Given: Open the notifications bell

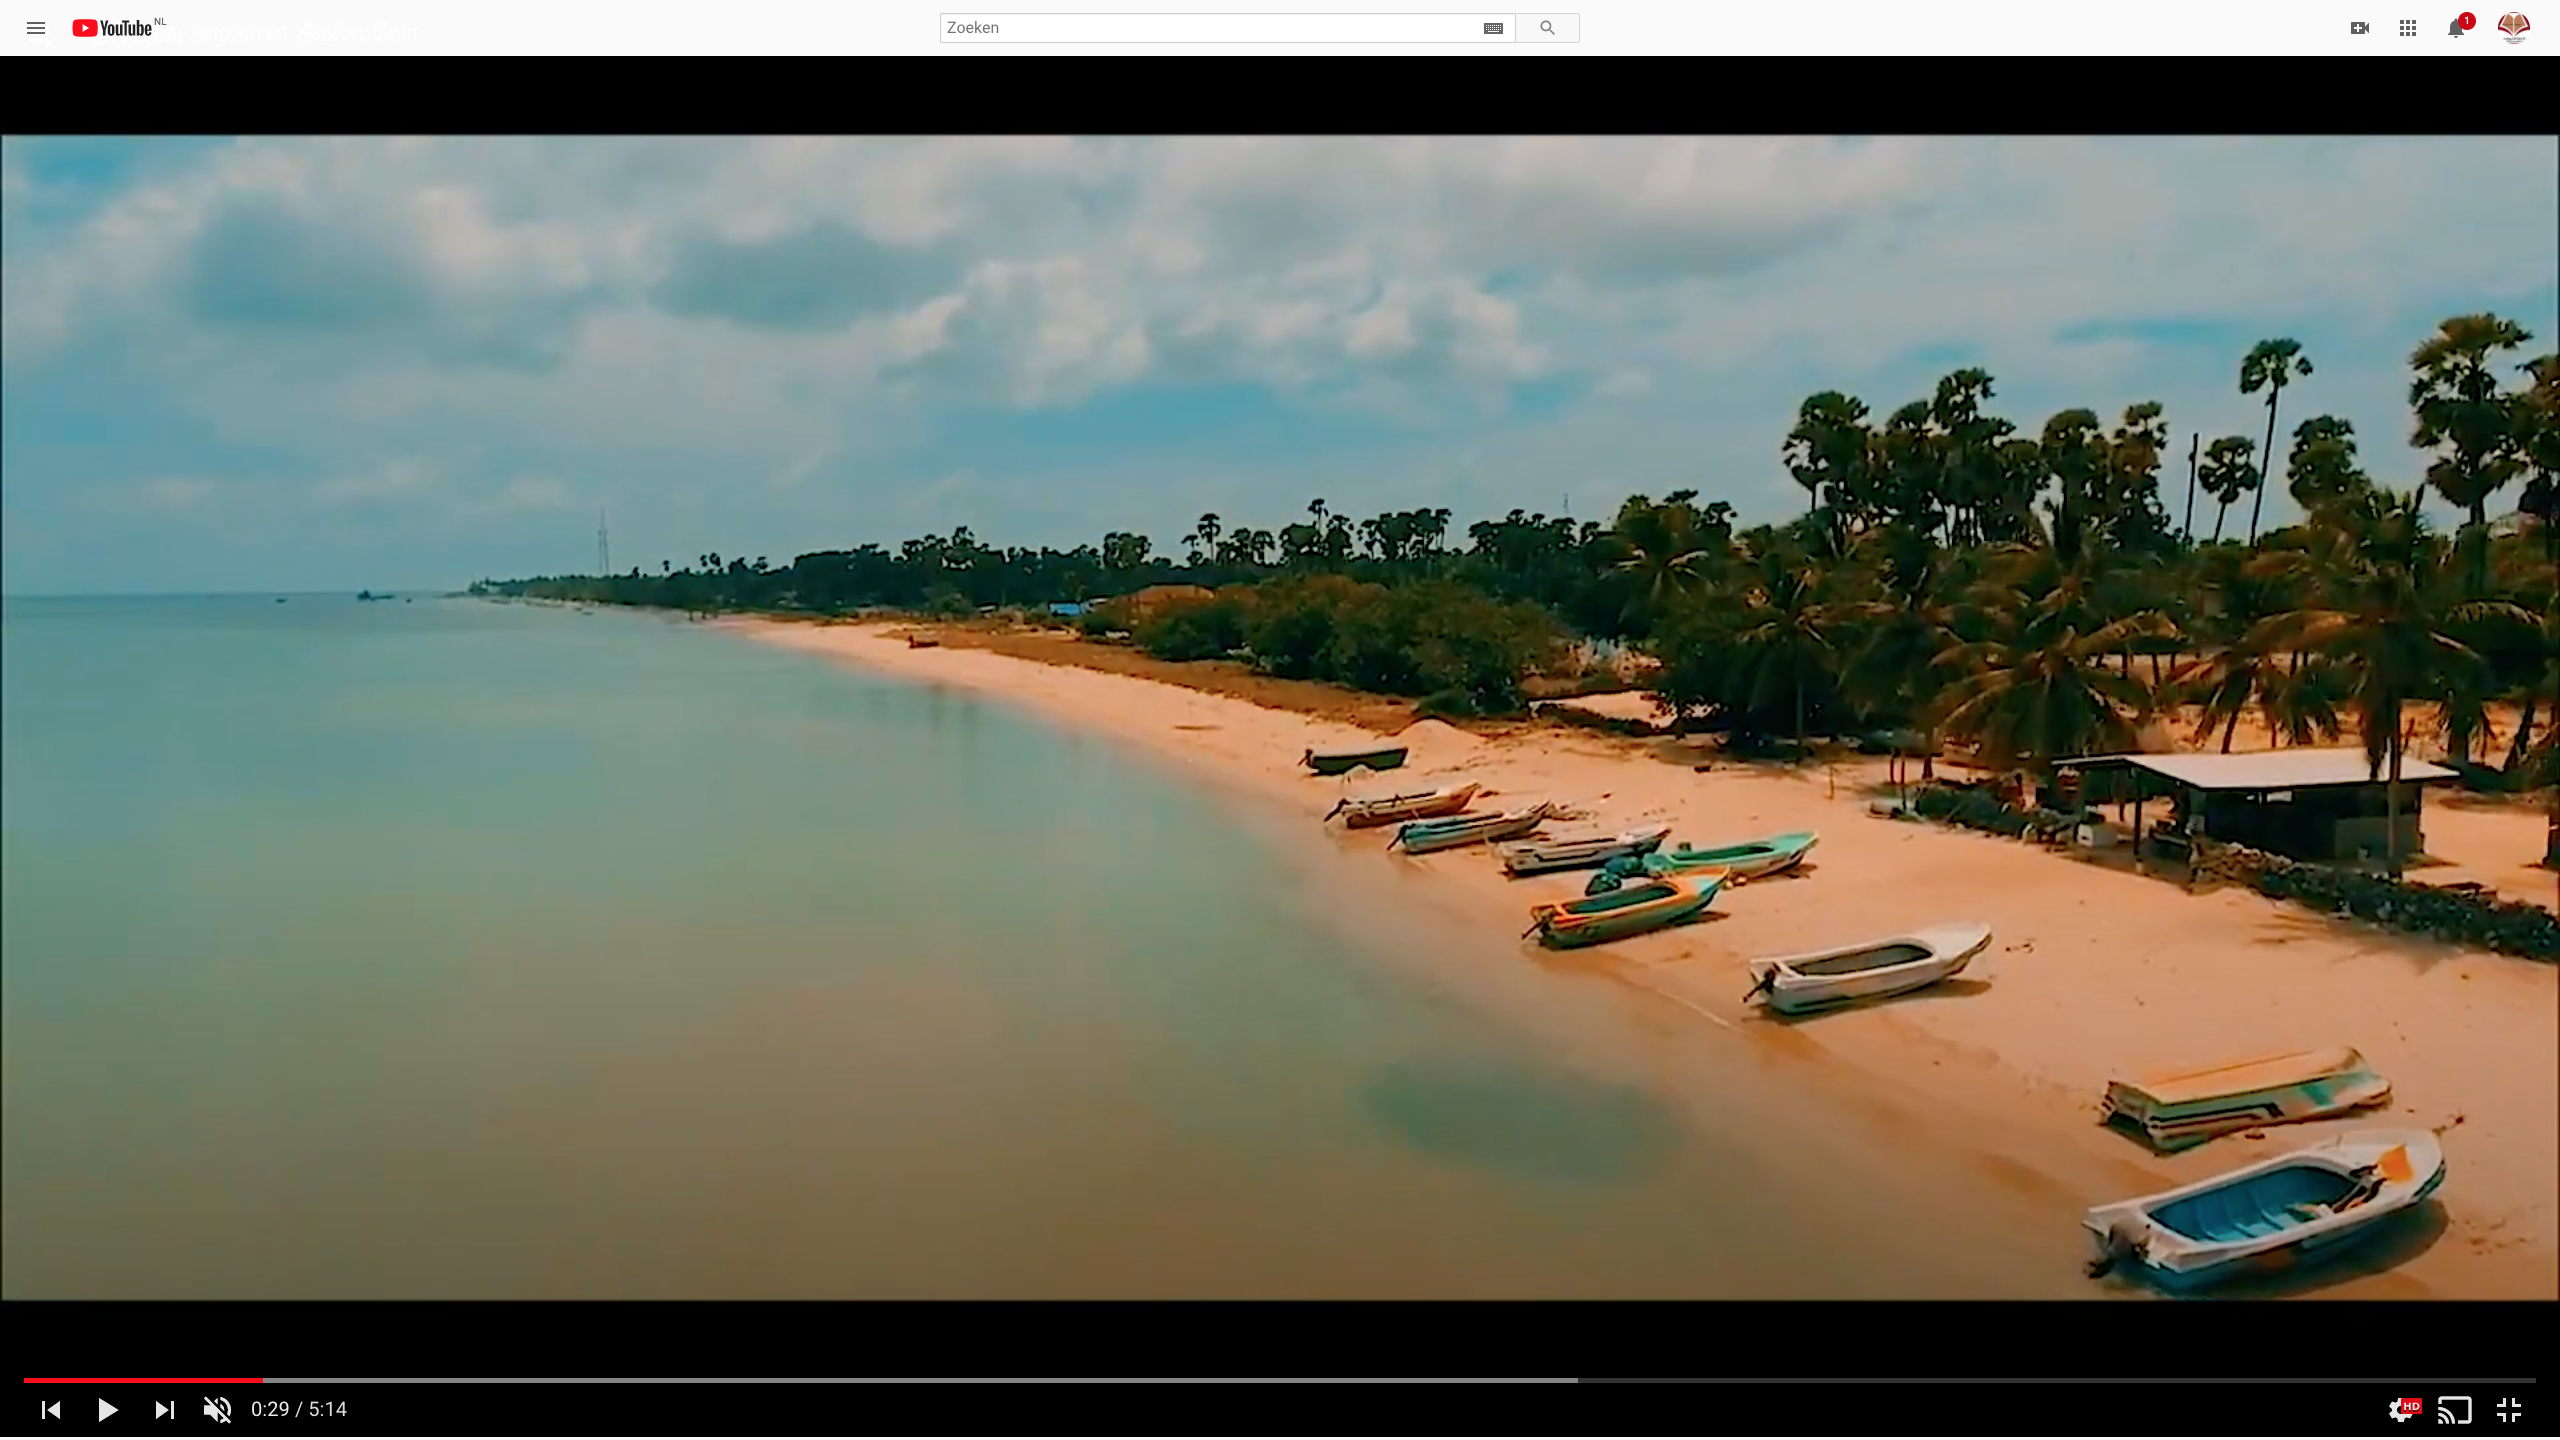Looking at the screenshot, I should pyautogui.click(x=2456, y=29).
